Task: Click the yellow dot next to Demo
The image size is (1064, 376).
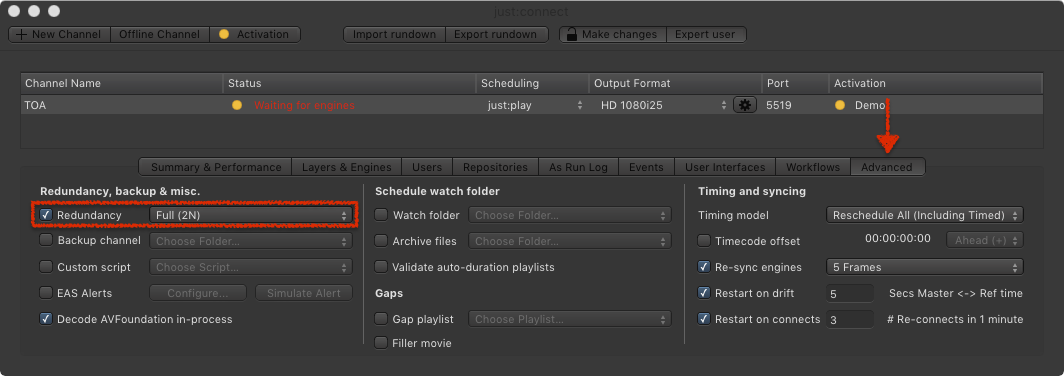Action: pos(840,105)
